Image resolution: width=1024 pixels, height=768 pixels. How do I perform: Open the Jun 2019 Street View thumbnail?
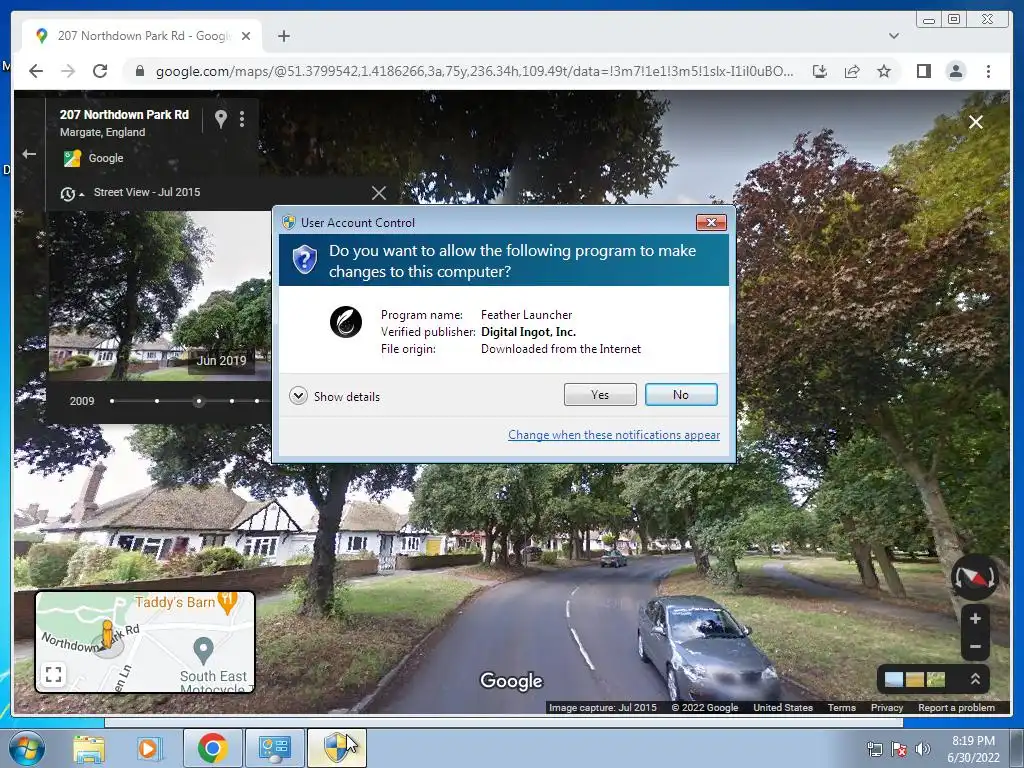(x=160, y=296)
